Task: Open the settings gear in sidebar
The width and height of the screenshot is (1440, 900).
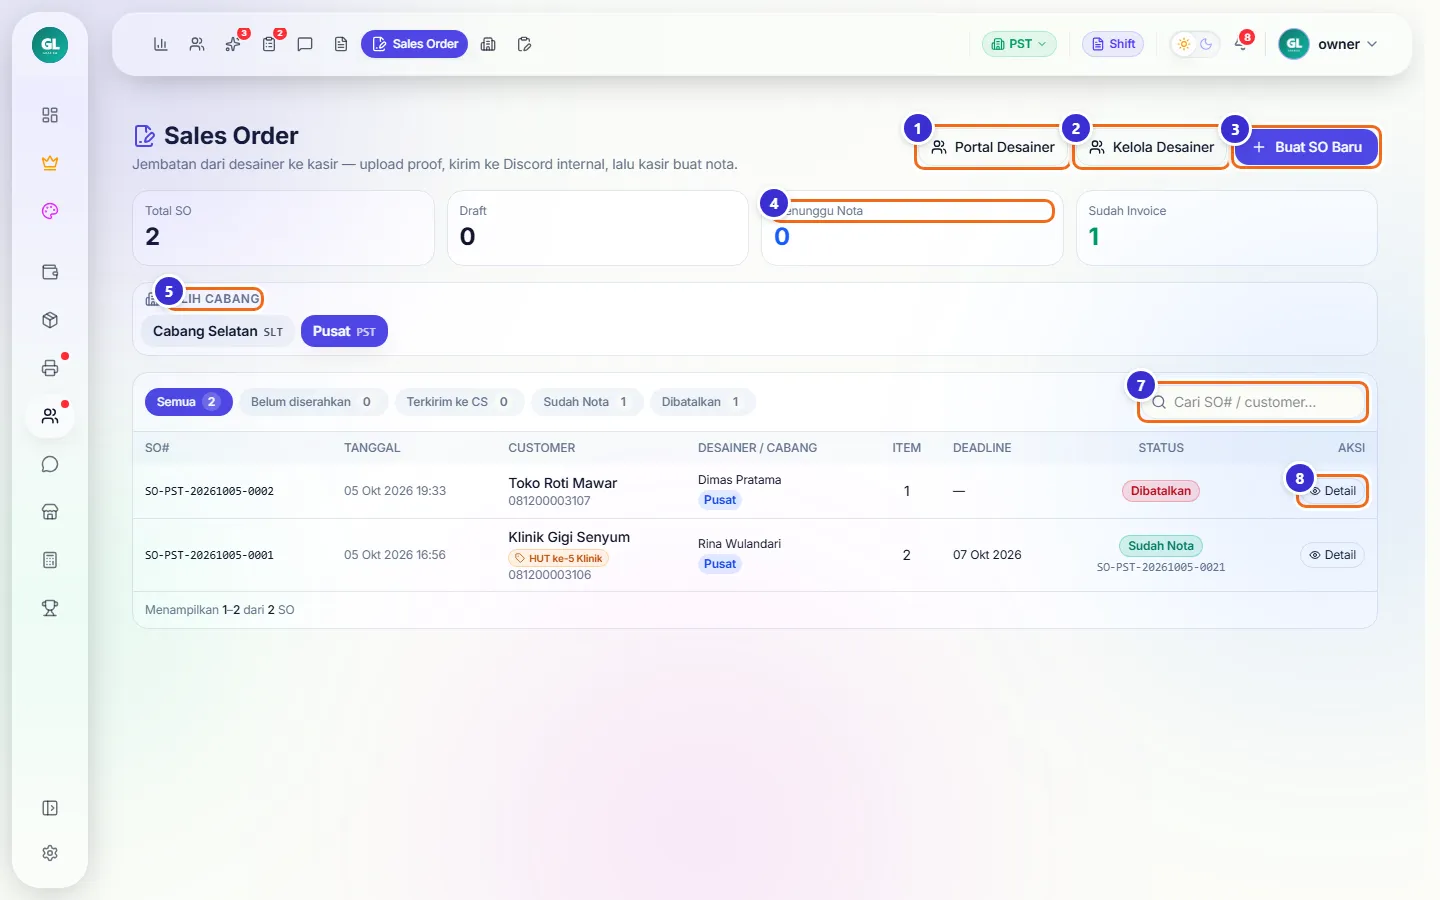Action: click(x=50, y=853)
